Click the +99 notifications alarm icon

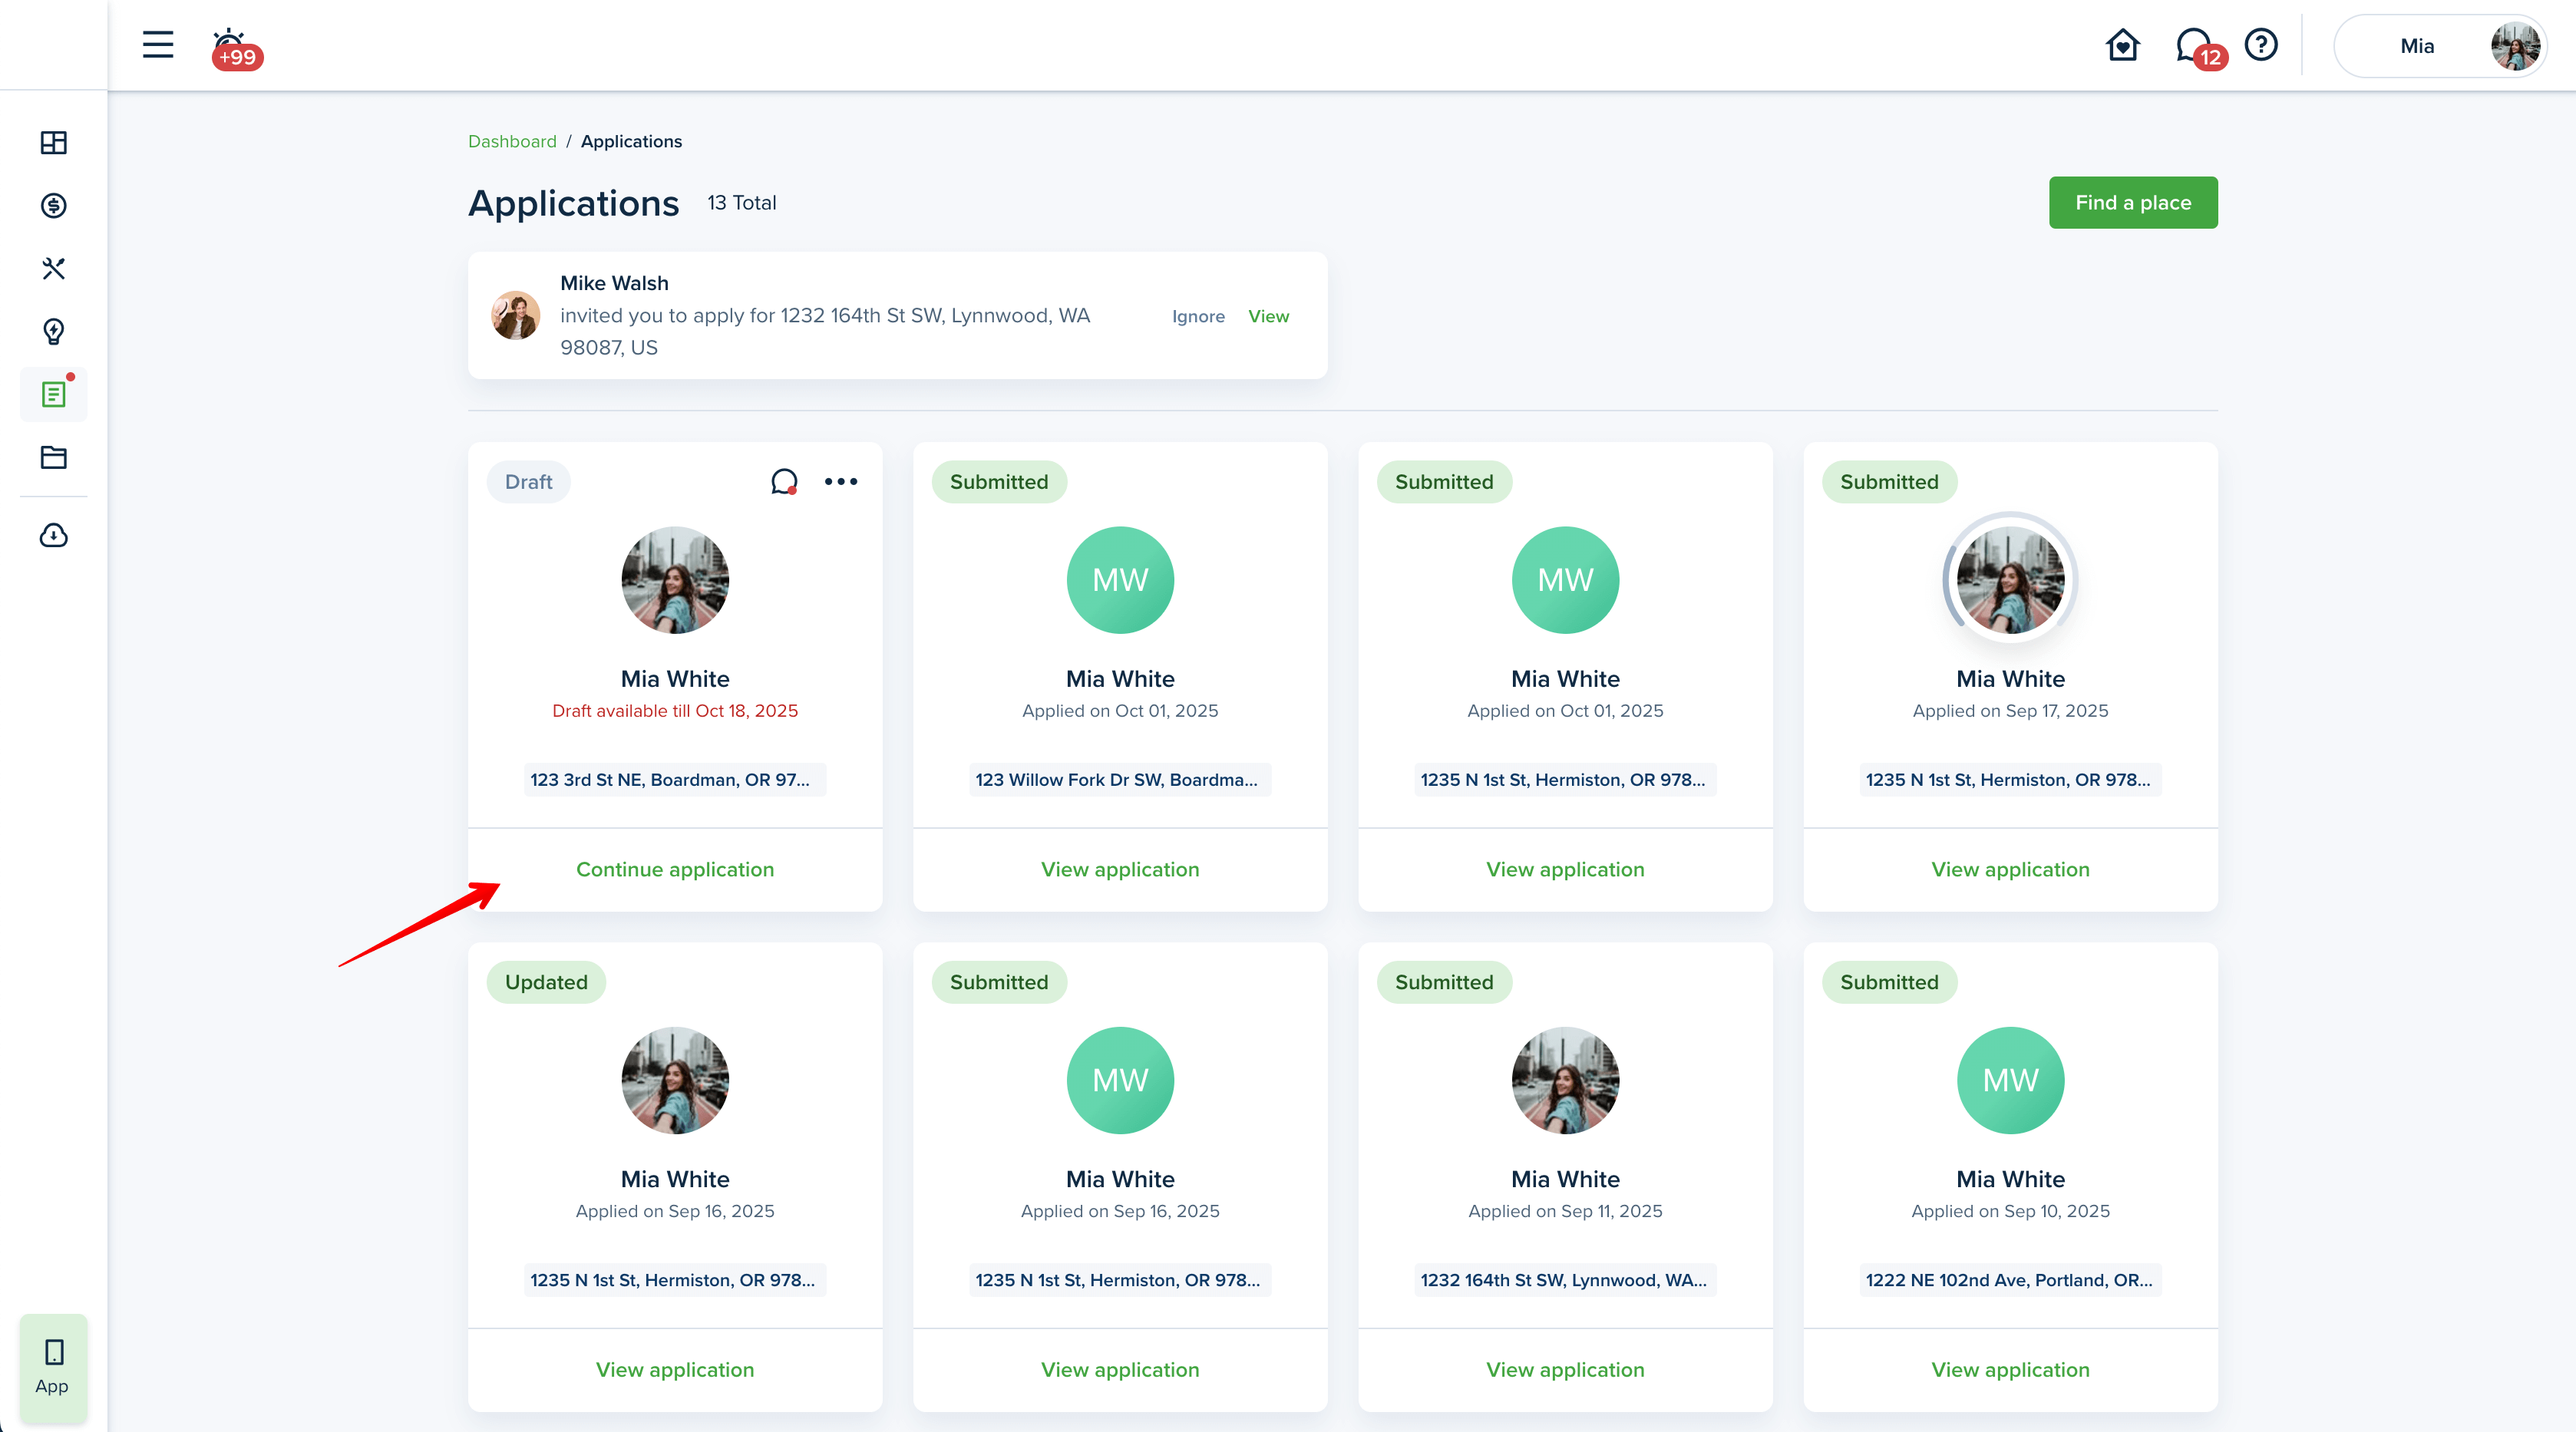pos(232,47)
